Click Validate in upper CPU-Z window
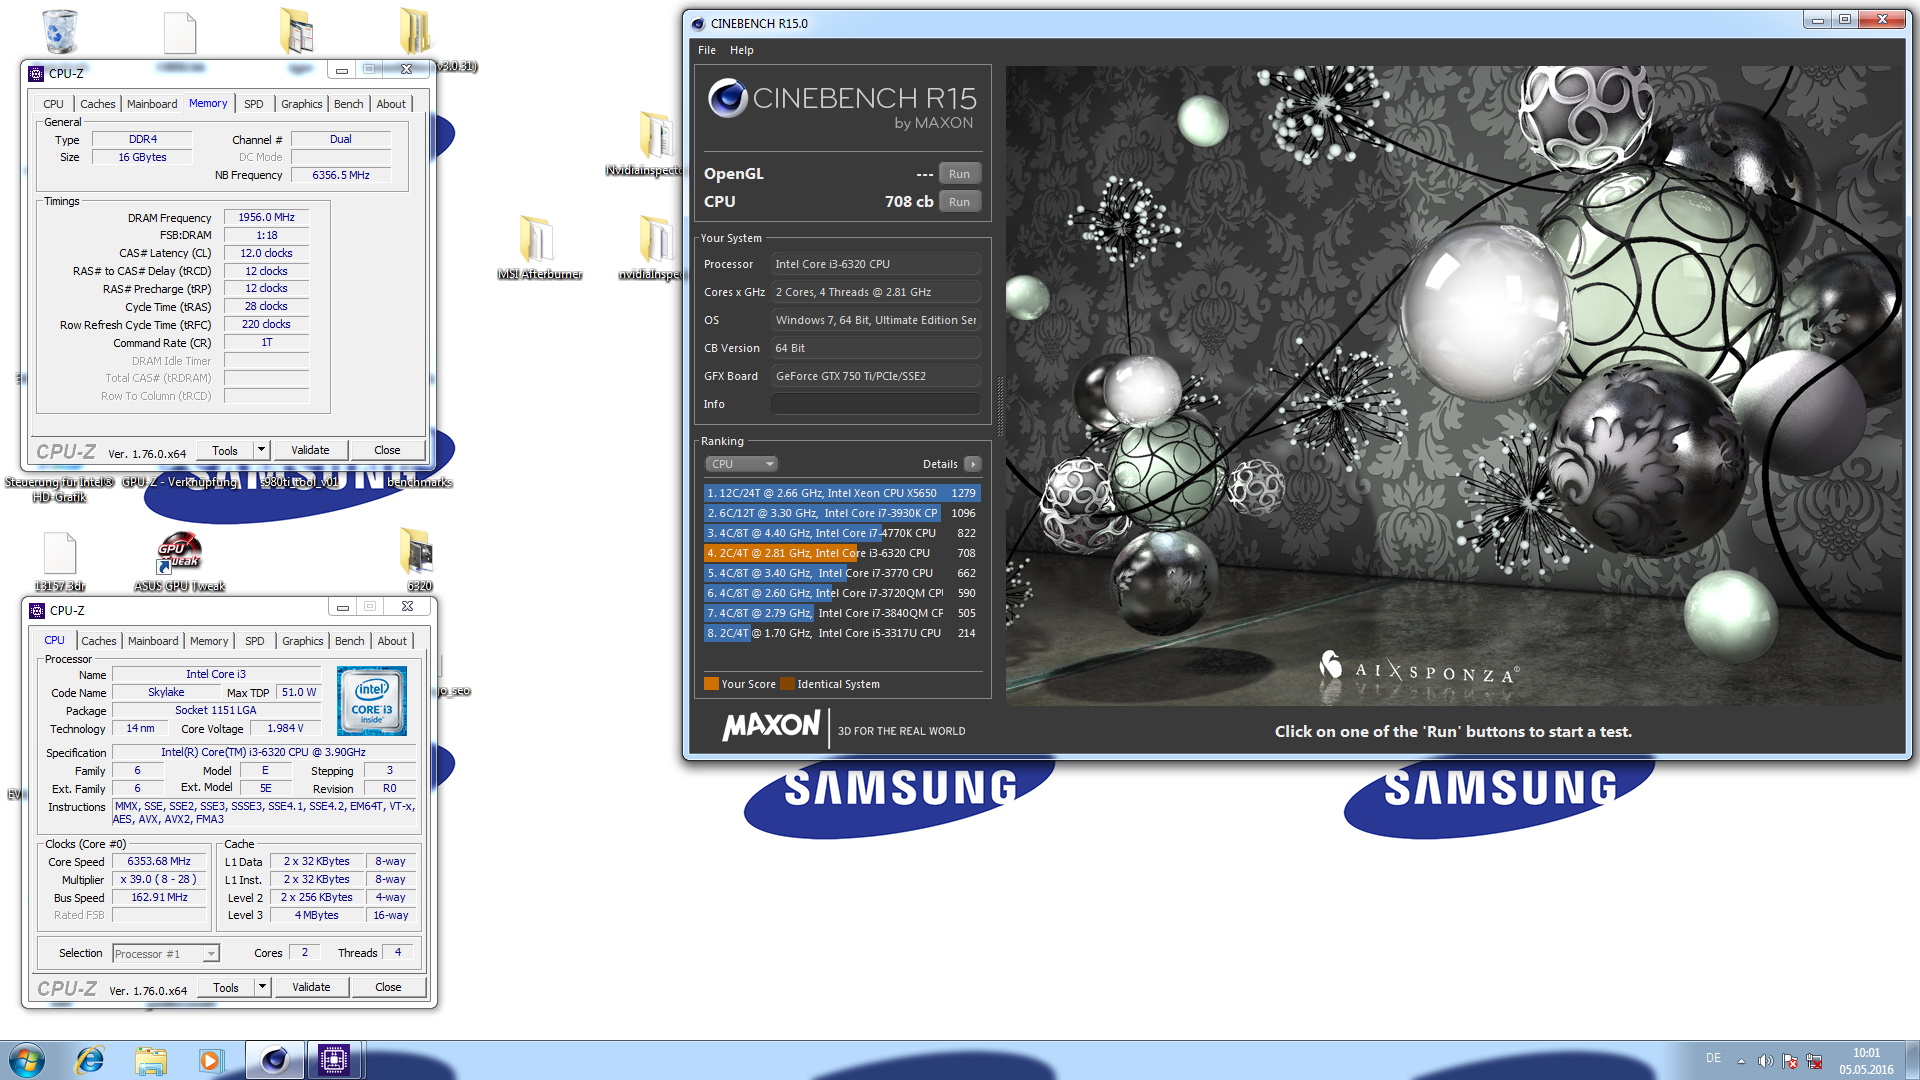Viewport: 1920px width, 1080px height. tap(310, 450)
